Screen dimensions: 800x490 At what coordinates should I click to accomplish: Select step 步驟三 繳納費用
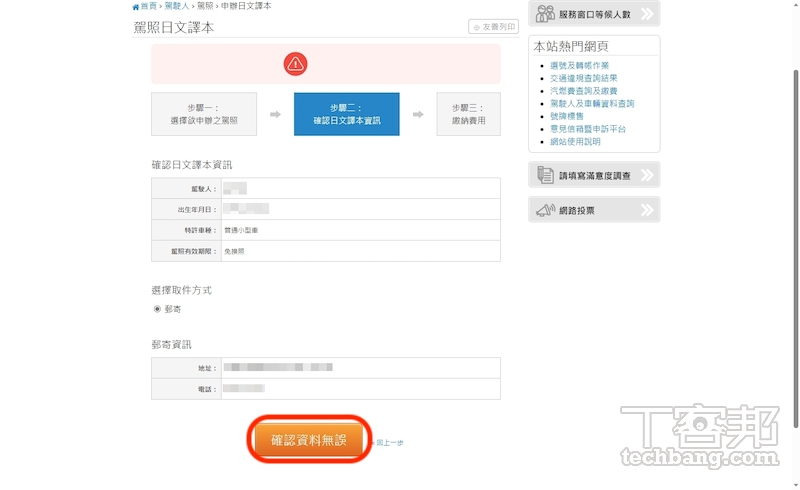pyautogui.click(x=468, y=114)
